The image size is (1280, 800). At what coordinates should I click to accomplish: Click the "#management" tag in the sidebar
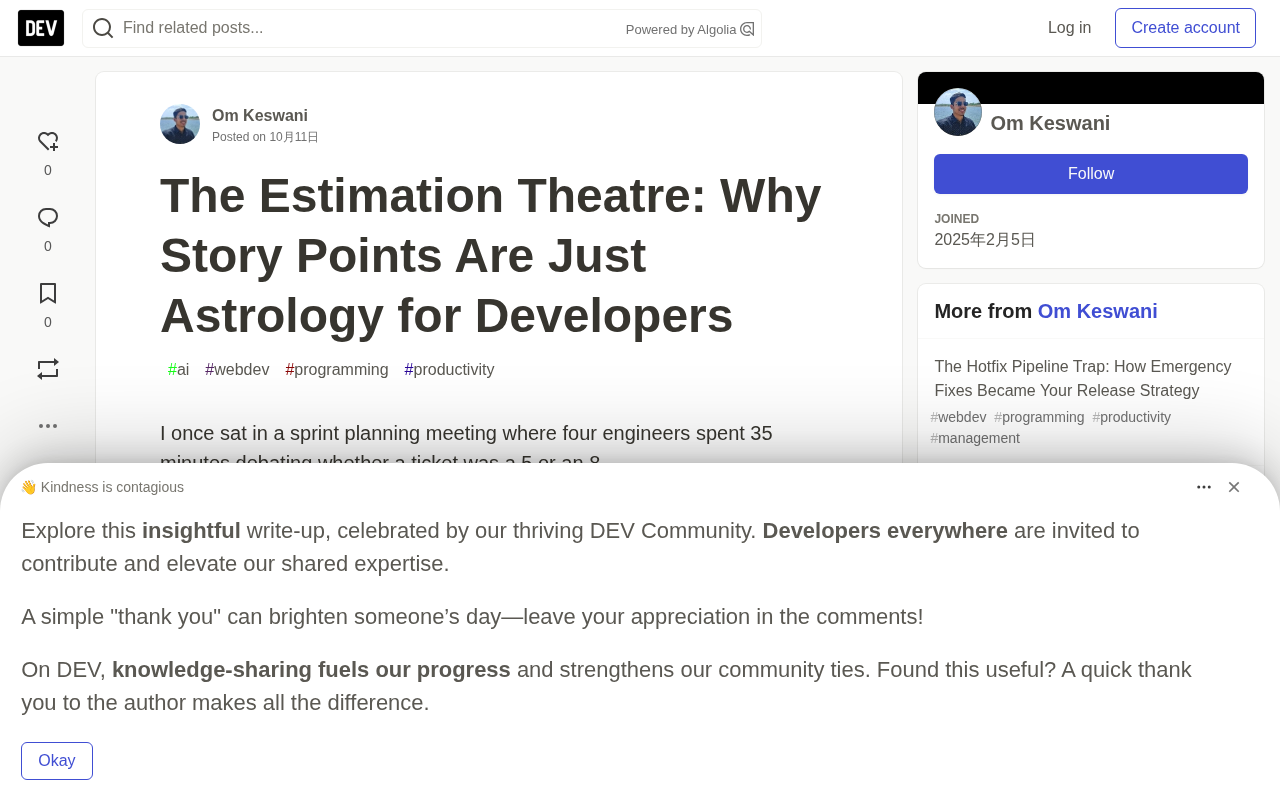click(x=975, y=438)
